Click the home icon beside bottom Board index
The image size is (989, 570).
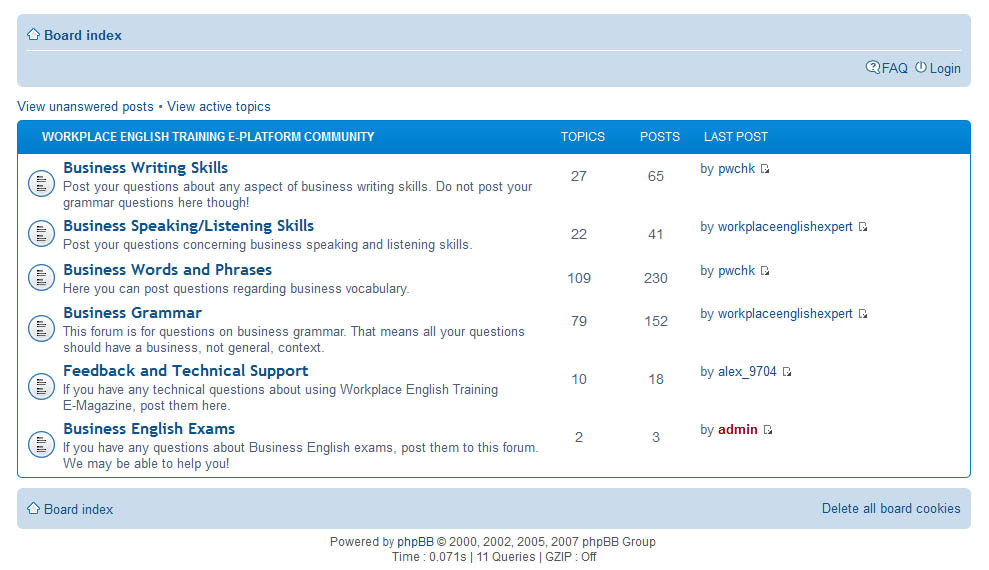coord(33,508)
